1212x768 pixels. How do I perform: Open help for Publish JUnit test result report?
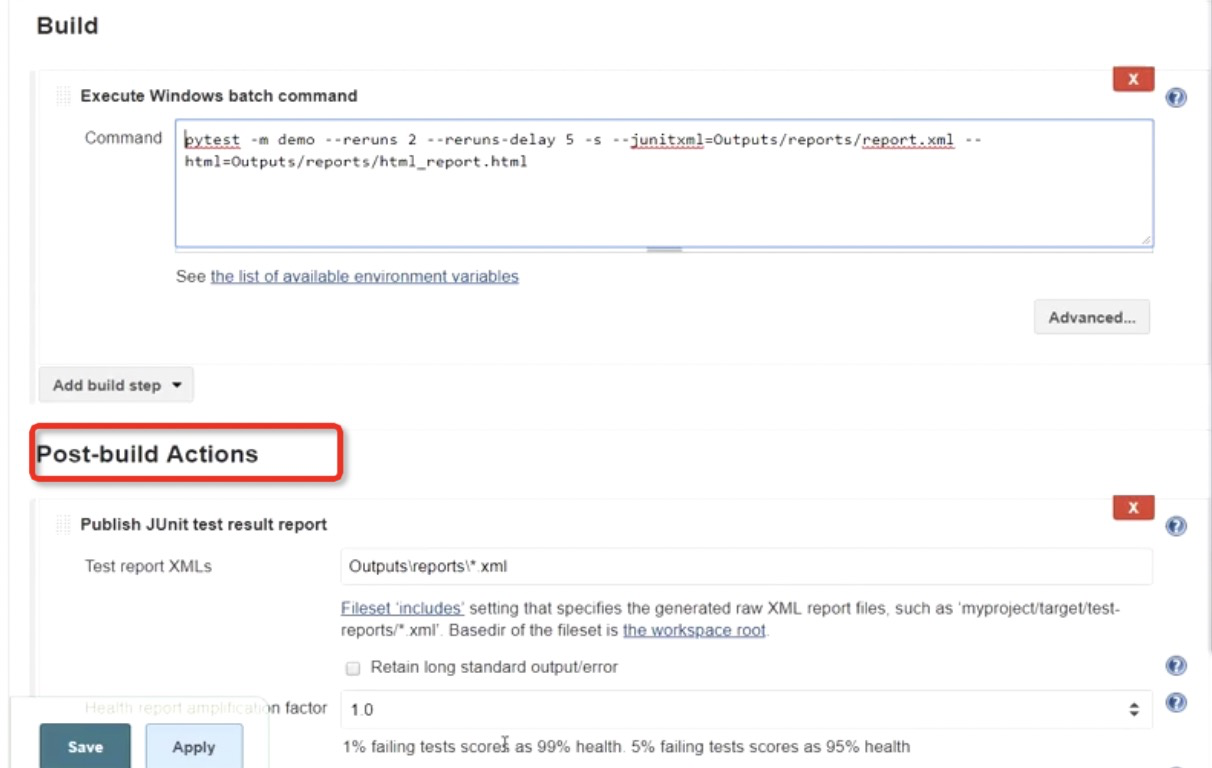(1176, 526)
